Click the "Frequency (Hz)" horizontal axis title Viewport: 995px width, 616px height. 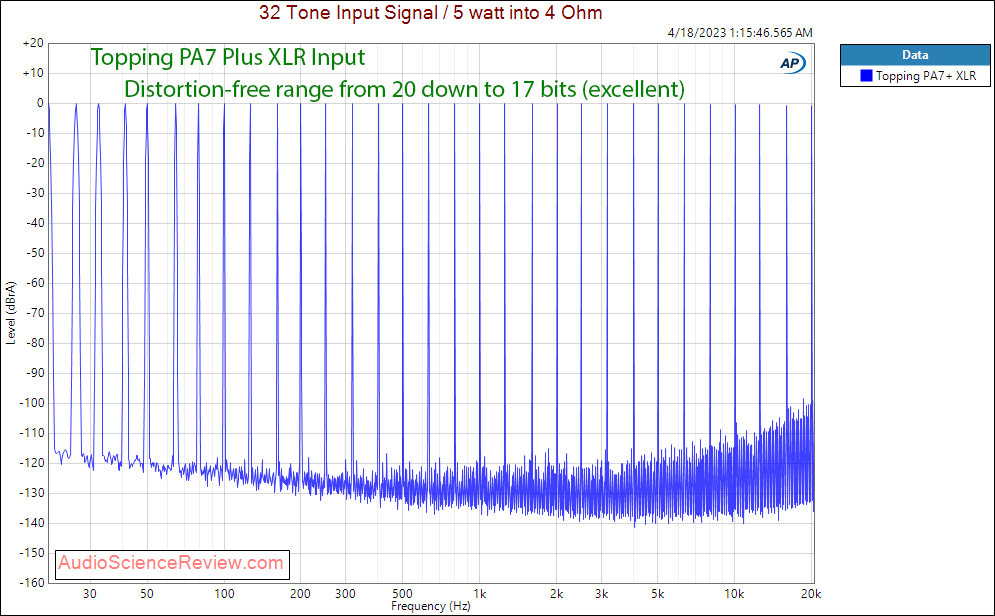click(x=430, y=606)
